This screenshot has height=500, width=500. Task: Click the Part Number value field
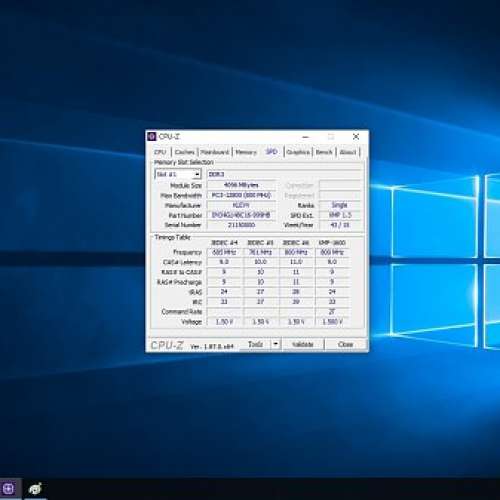(x=241, y=215)
